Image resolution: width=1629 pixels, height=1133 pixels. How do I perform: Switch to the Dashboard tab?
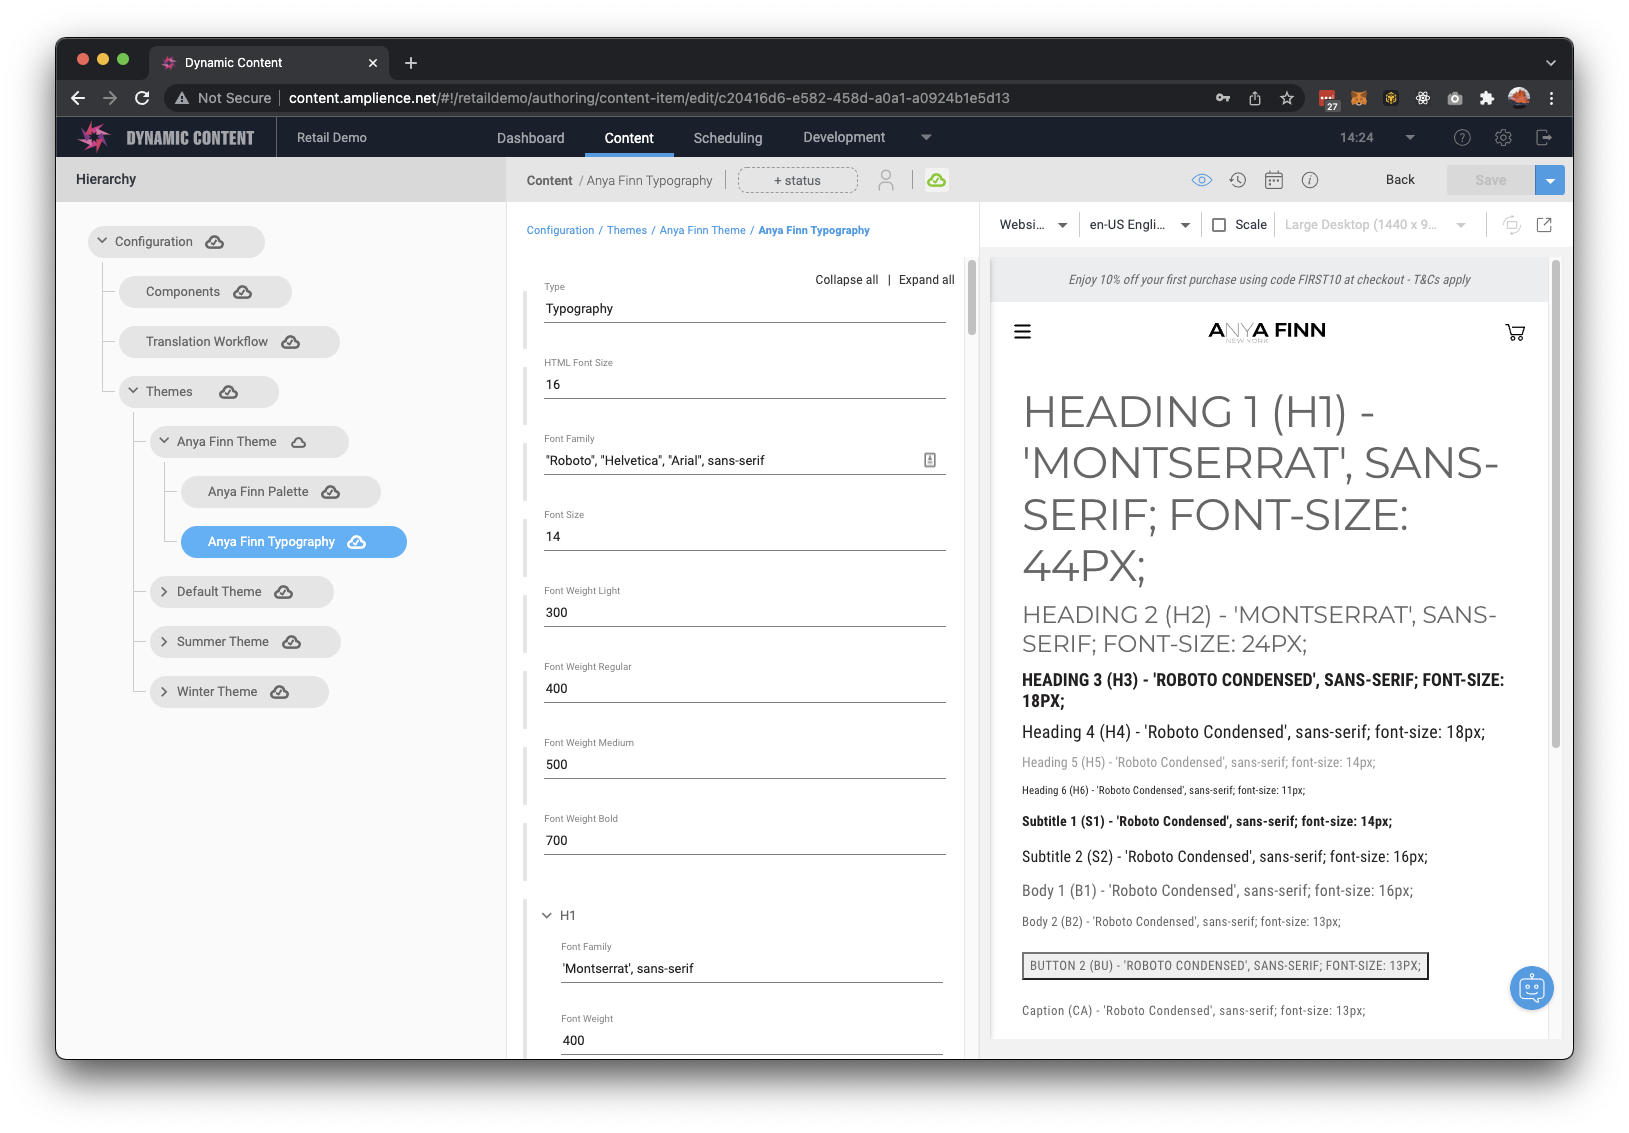[x=530, y=138]
